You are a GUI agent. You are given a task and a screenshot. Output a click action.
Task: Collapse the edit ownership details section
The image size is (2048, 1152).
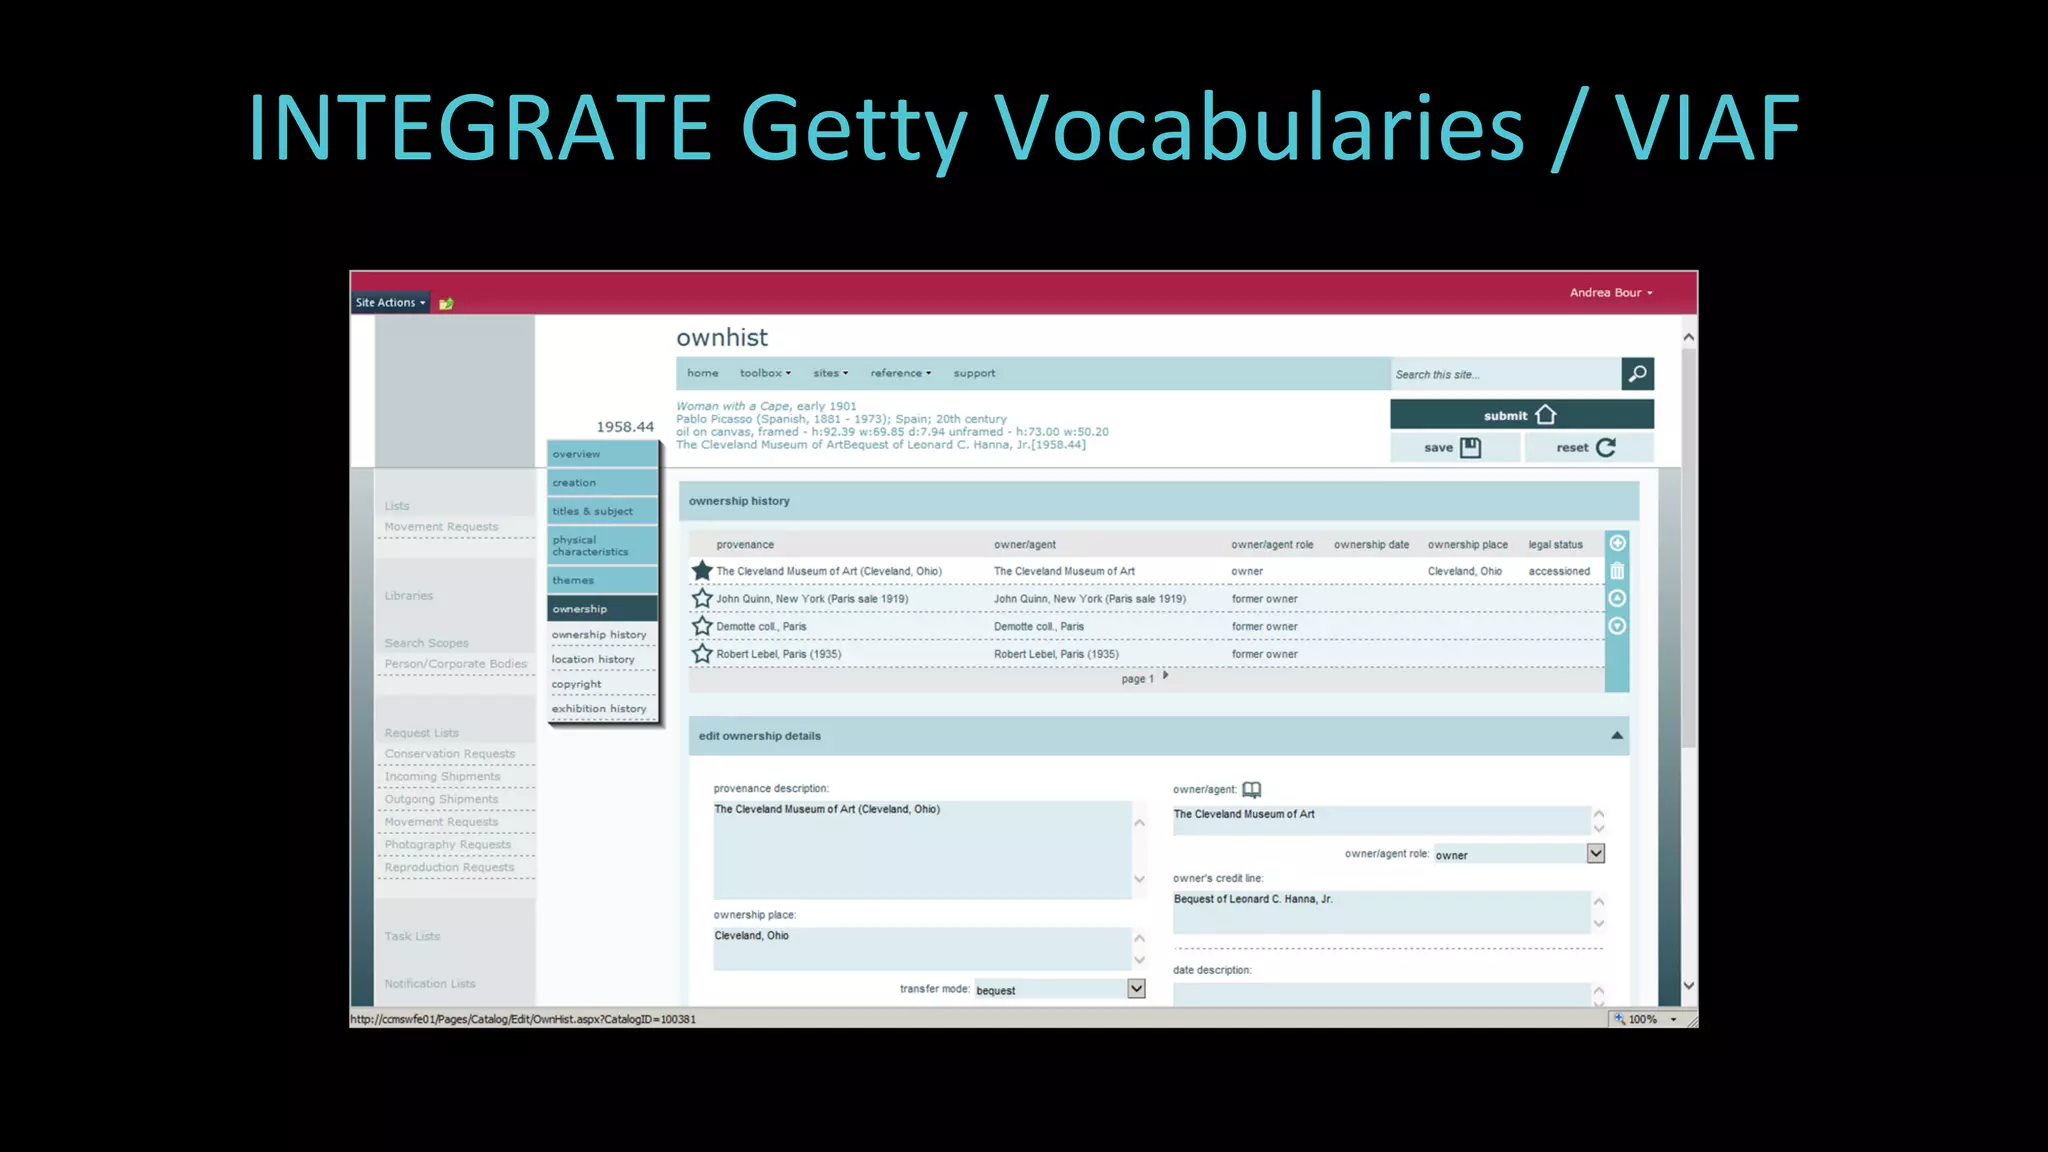click(1616, 736)
